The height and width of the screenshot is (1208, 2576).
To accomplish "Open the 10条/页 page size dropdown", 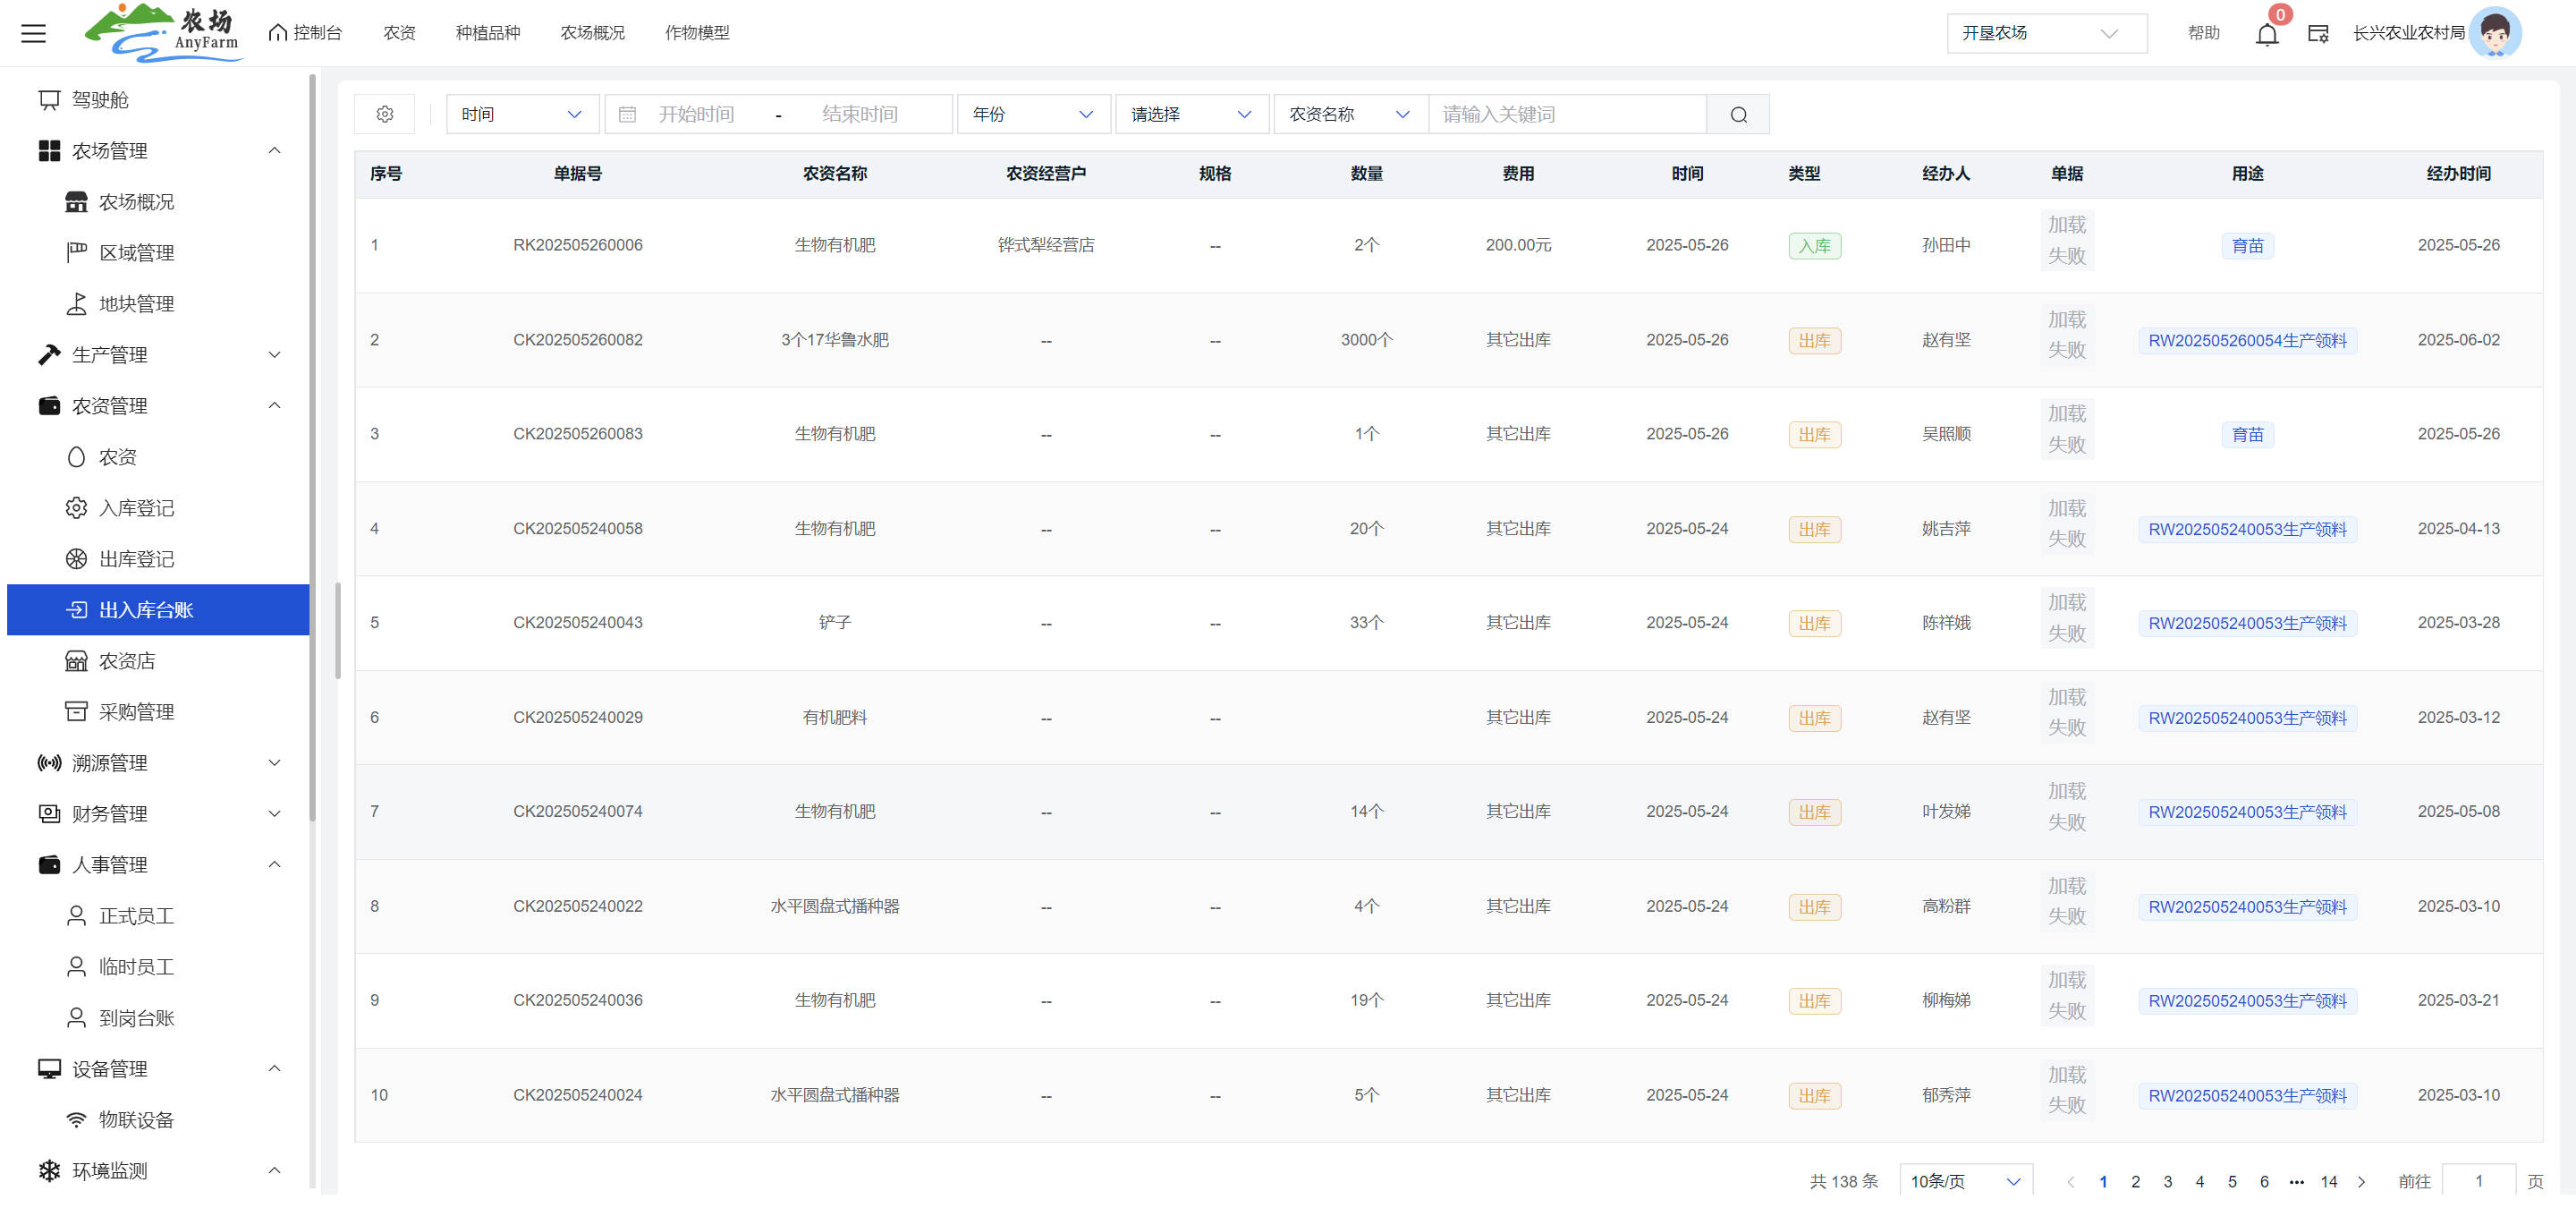I will [x=1964, y=1181].
